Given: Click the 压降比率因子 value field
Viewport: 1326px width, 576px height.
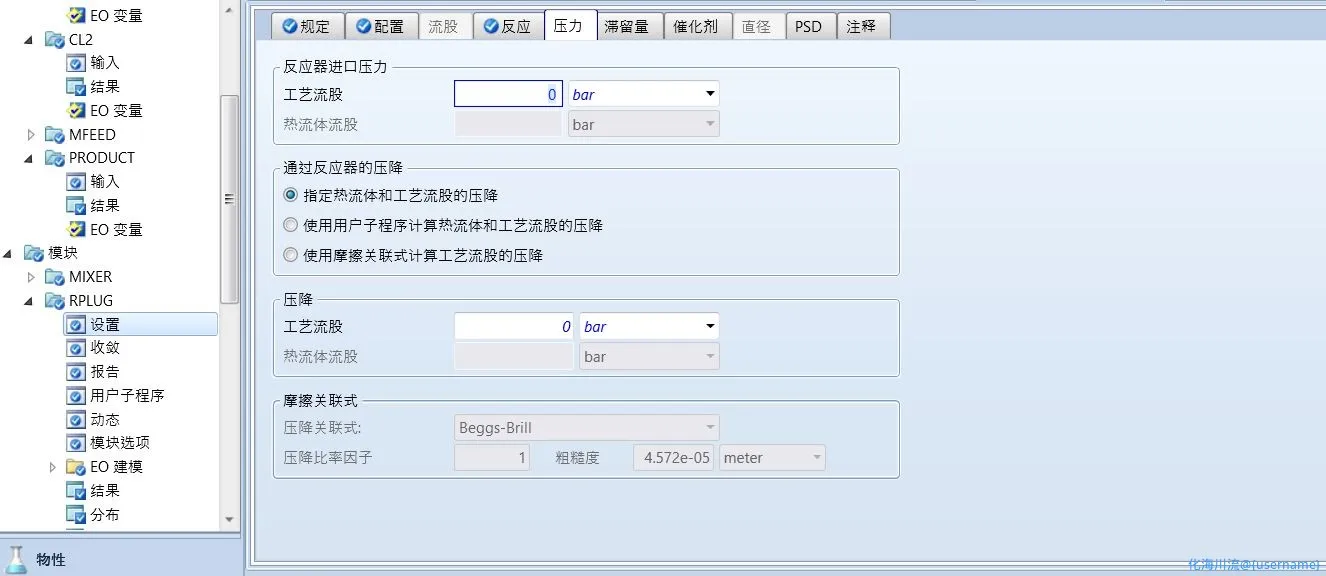Looking at the screenshot, I should [493, 458].
